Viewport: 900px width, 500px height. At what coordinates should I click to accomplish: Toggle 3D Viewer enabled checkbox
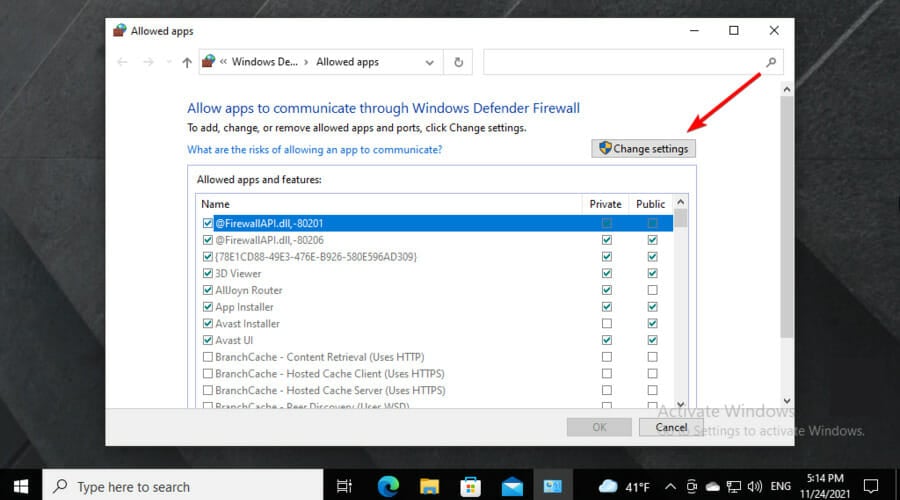tap(208, 273)
